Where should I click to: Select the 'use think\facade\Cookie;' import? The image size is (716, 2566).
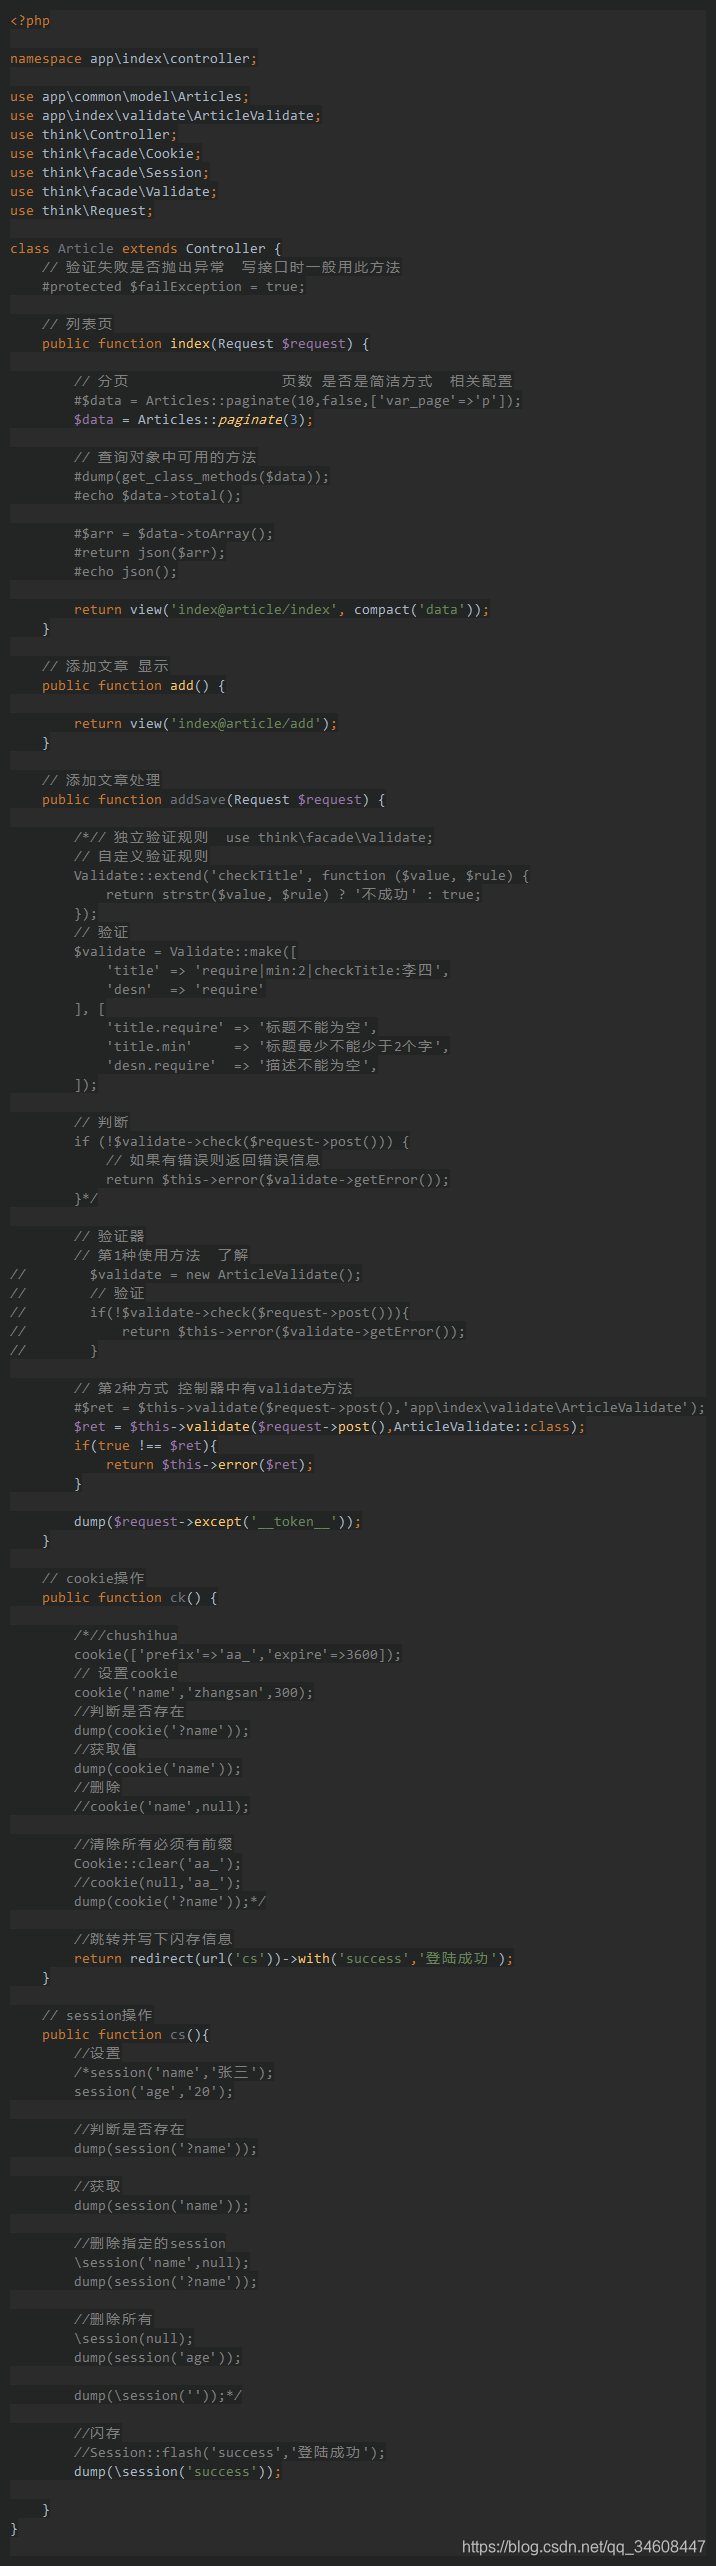[105, 154]
